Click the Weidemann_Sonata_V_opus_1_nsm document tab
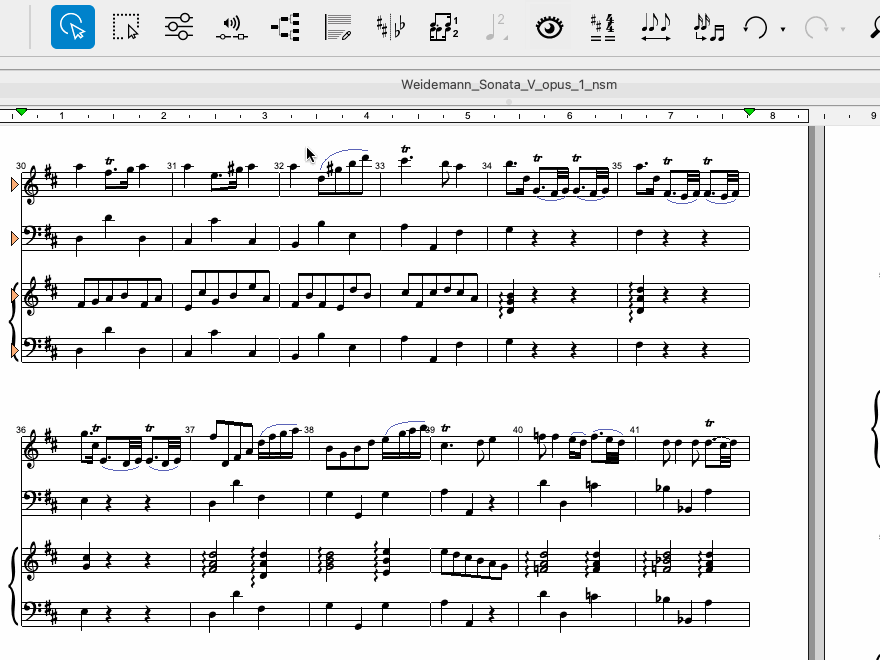The image size is (880, 660). coord(508,84)
